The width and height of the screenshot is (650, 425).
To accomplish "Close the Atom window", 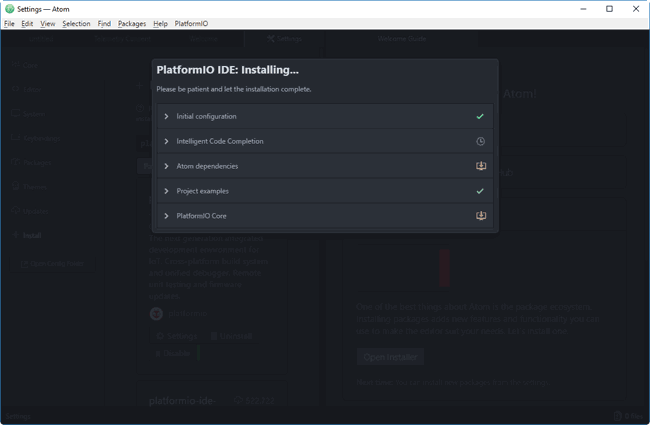I will (x=636, y=9).
